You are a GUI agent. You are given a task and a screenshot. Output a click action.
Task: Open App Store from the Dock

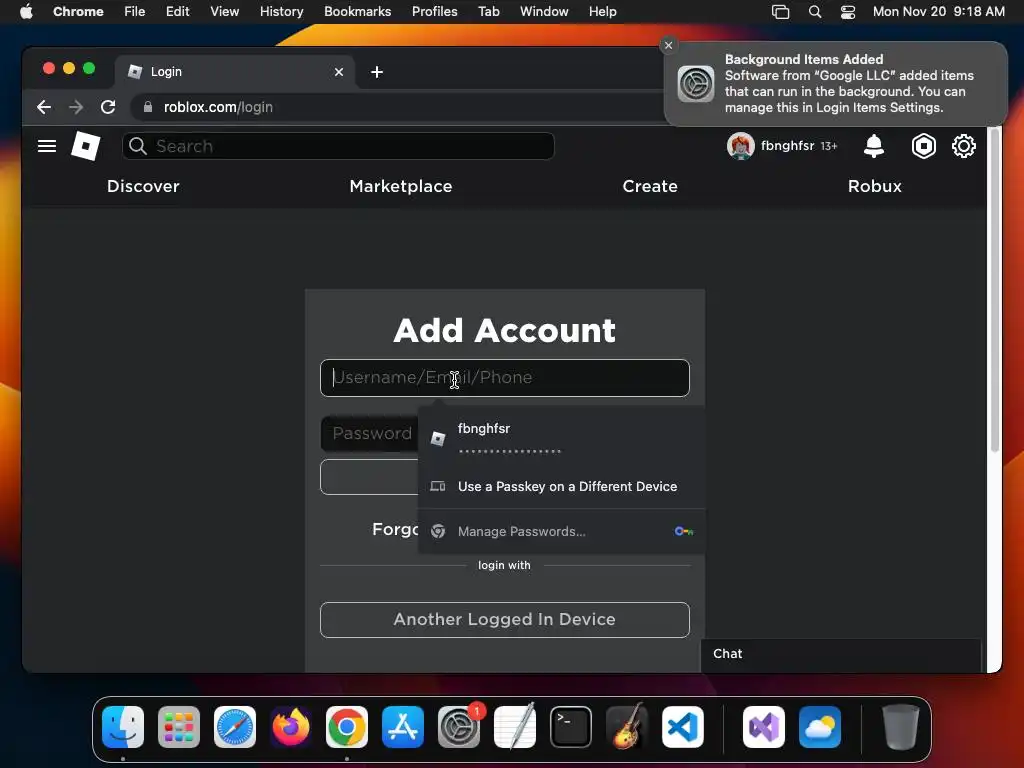[403, 727]
